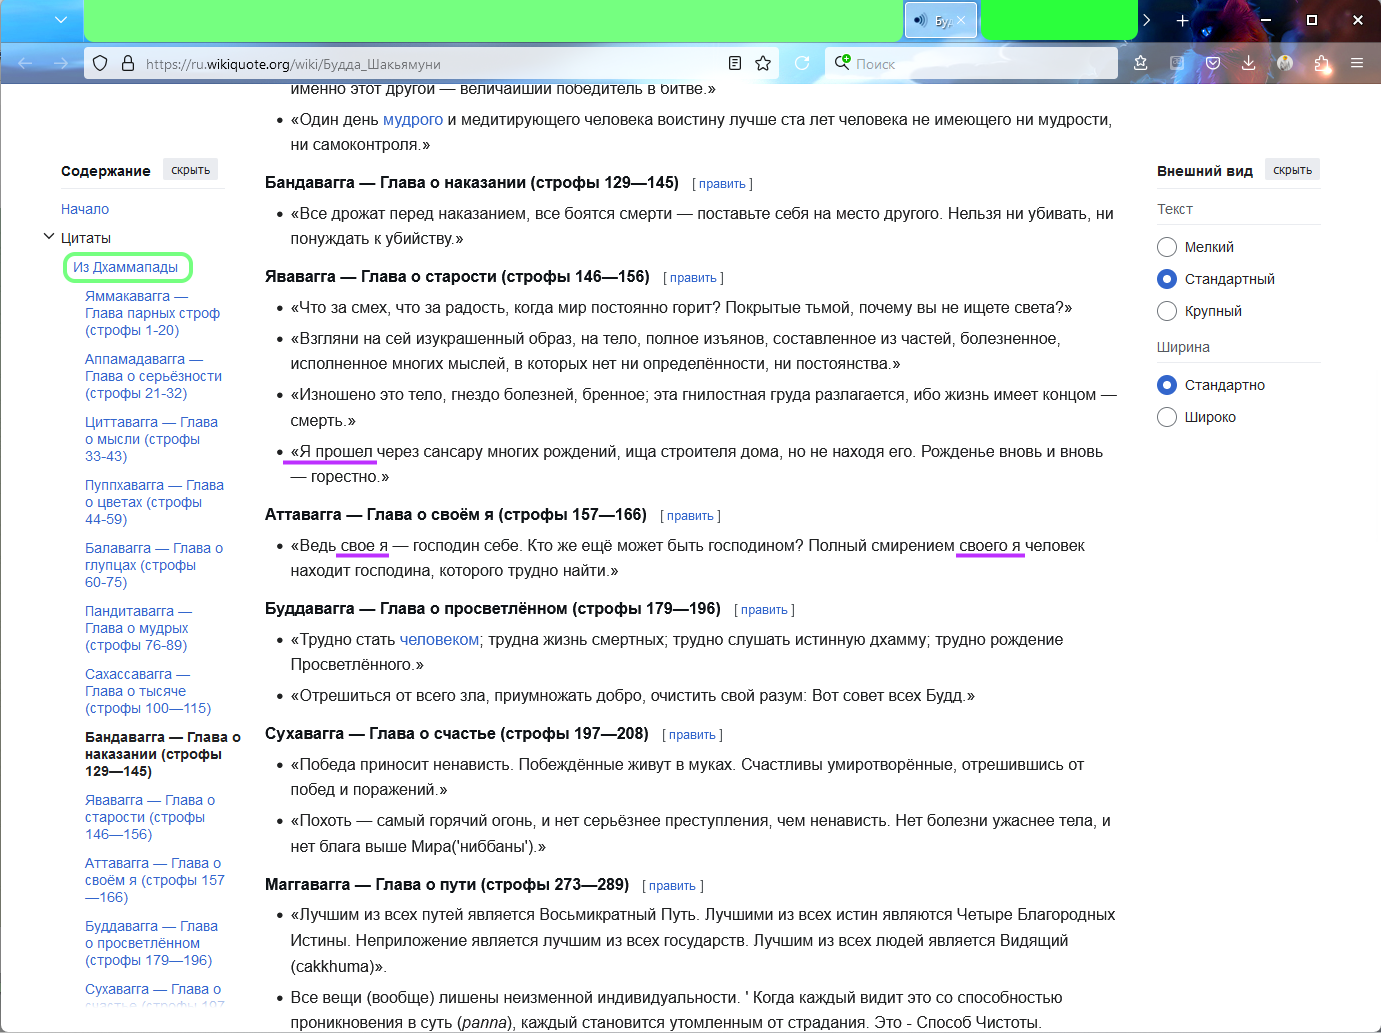Close the Буд tab
The image size is (1381, 1033).
[961, 20]
